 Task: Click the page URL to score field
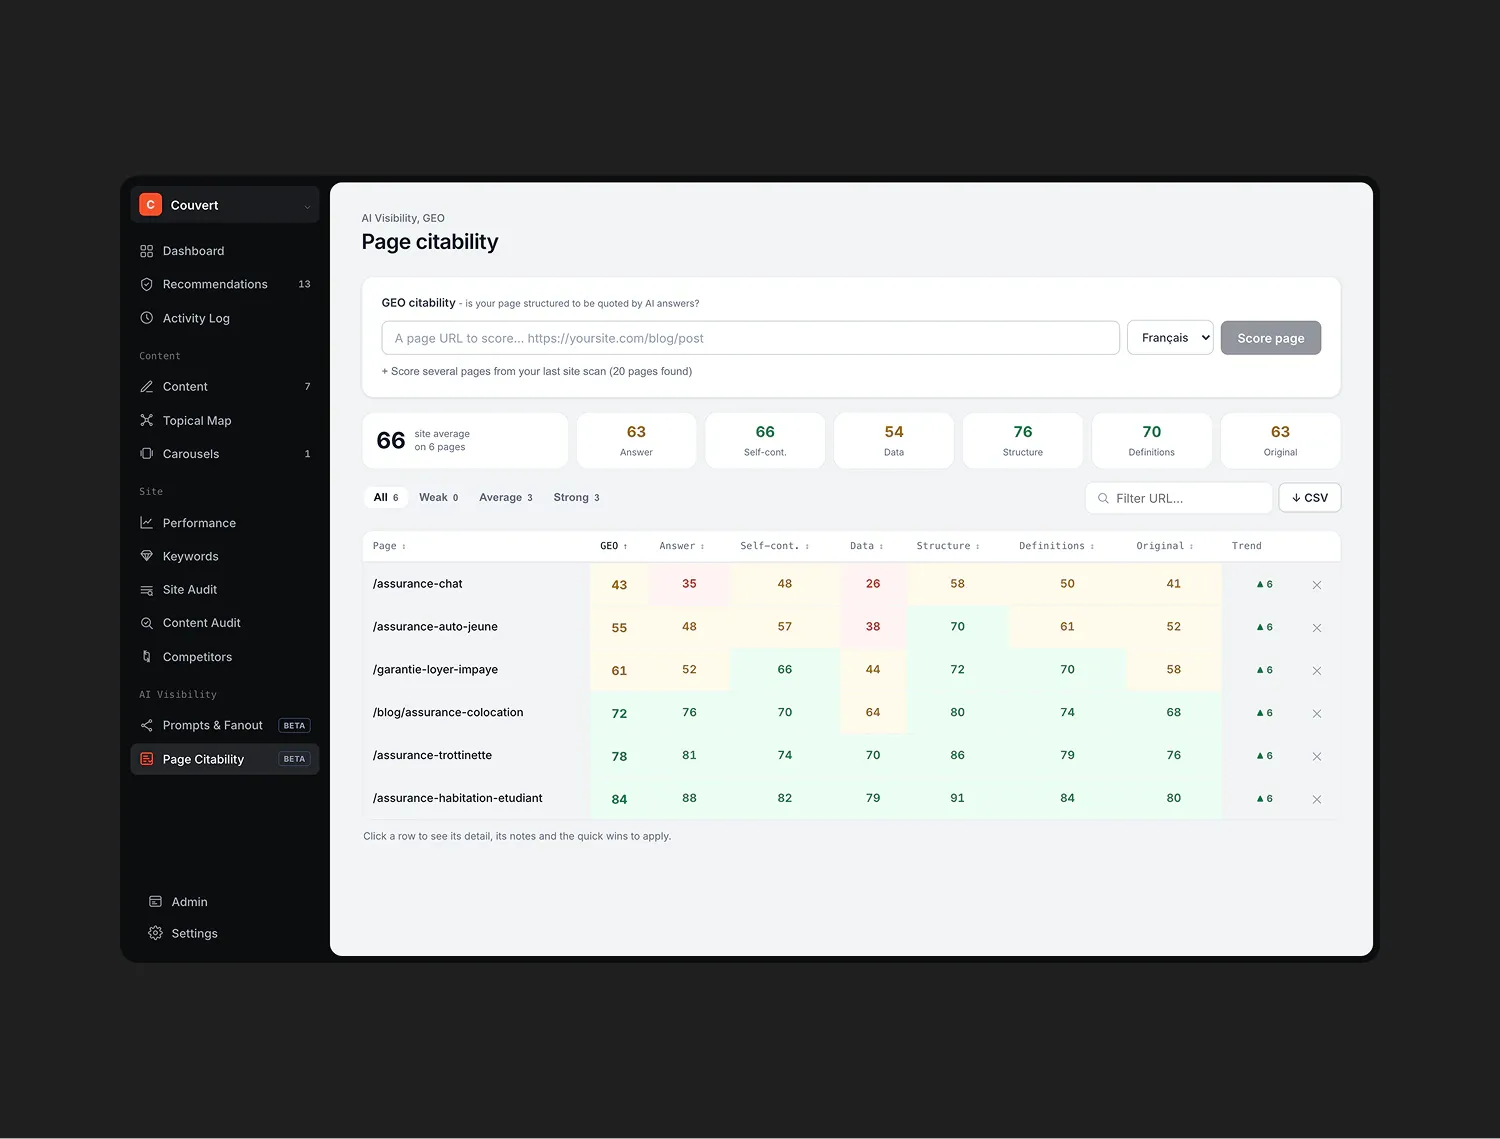[751, 338]
